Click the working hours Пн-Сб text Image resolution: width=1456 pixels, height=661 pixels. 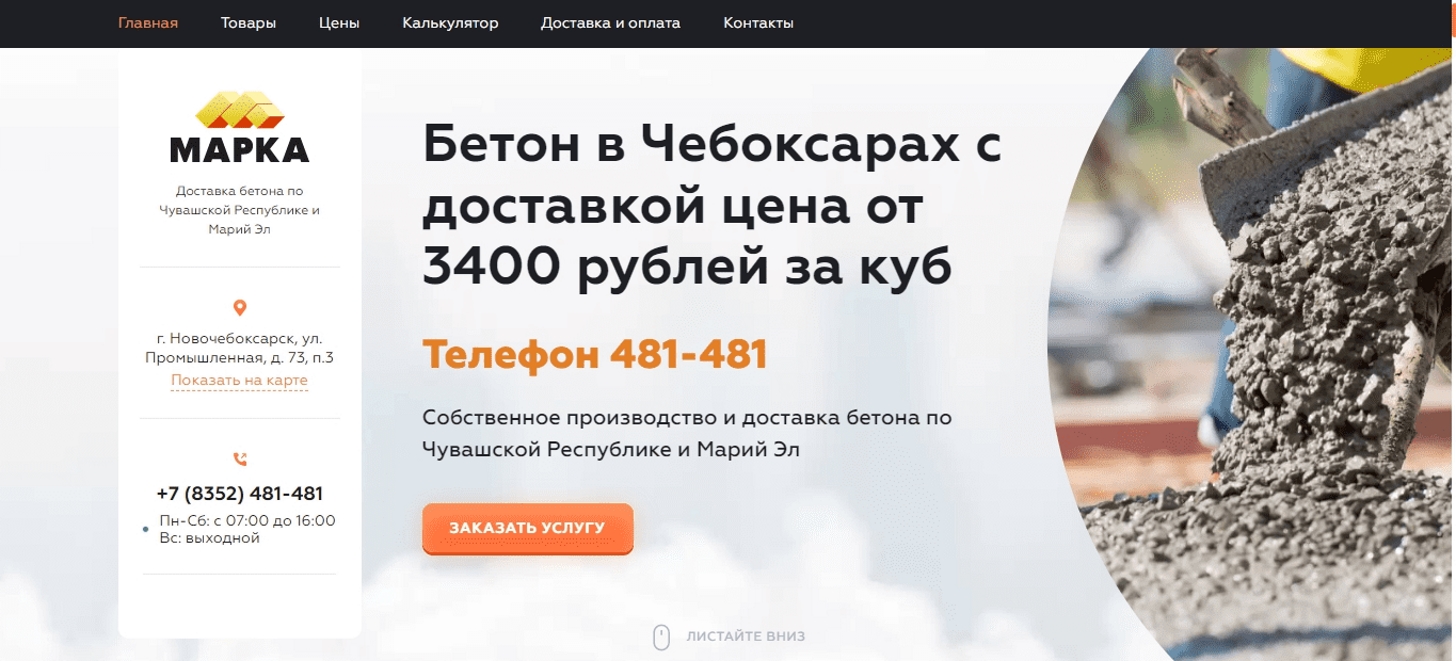tap(247, 529)
